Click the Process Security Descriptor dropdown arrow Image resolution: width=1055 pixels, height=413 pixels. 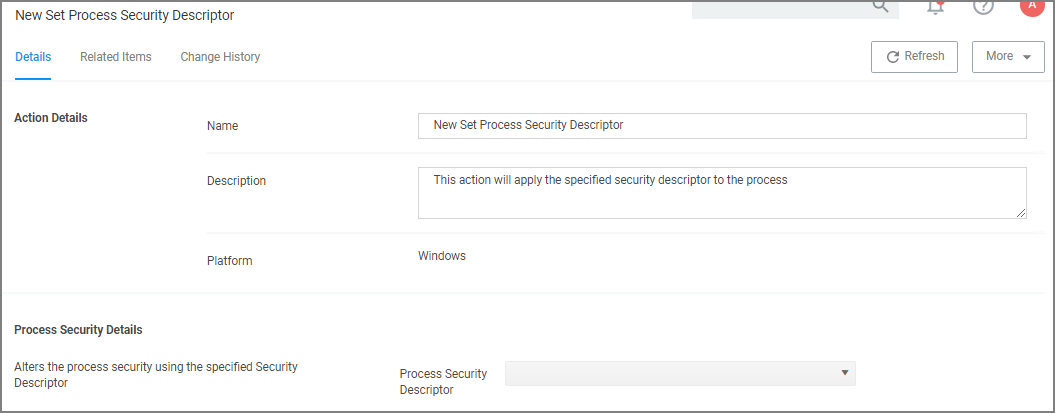(x=845, y=373)
